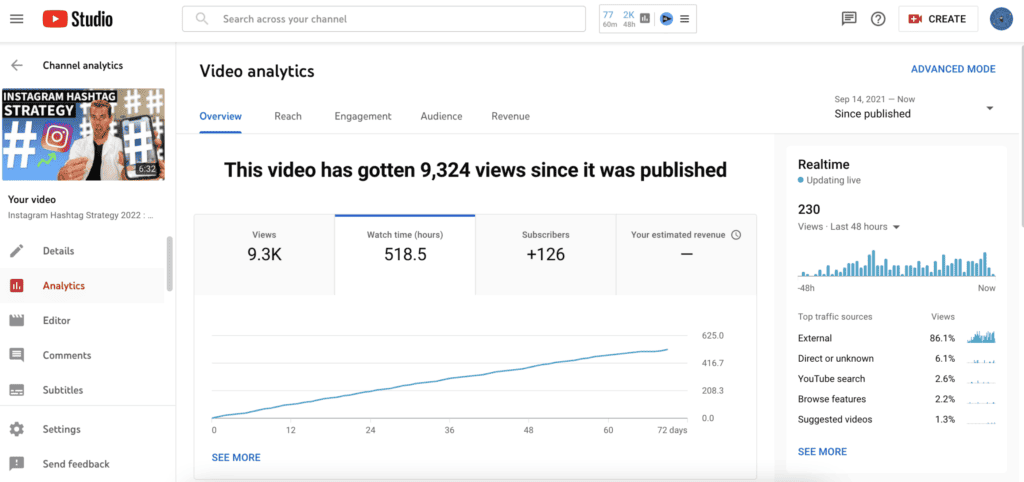The height and width of the screenshot is (482, 1024).
Task: Switch to the Audience tab
Action: pyautogui.click(x=441, y=116)
